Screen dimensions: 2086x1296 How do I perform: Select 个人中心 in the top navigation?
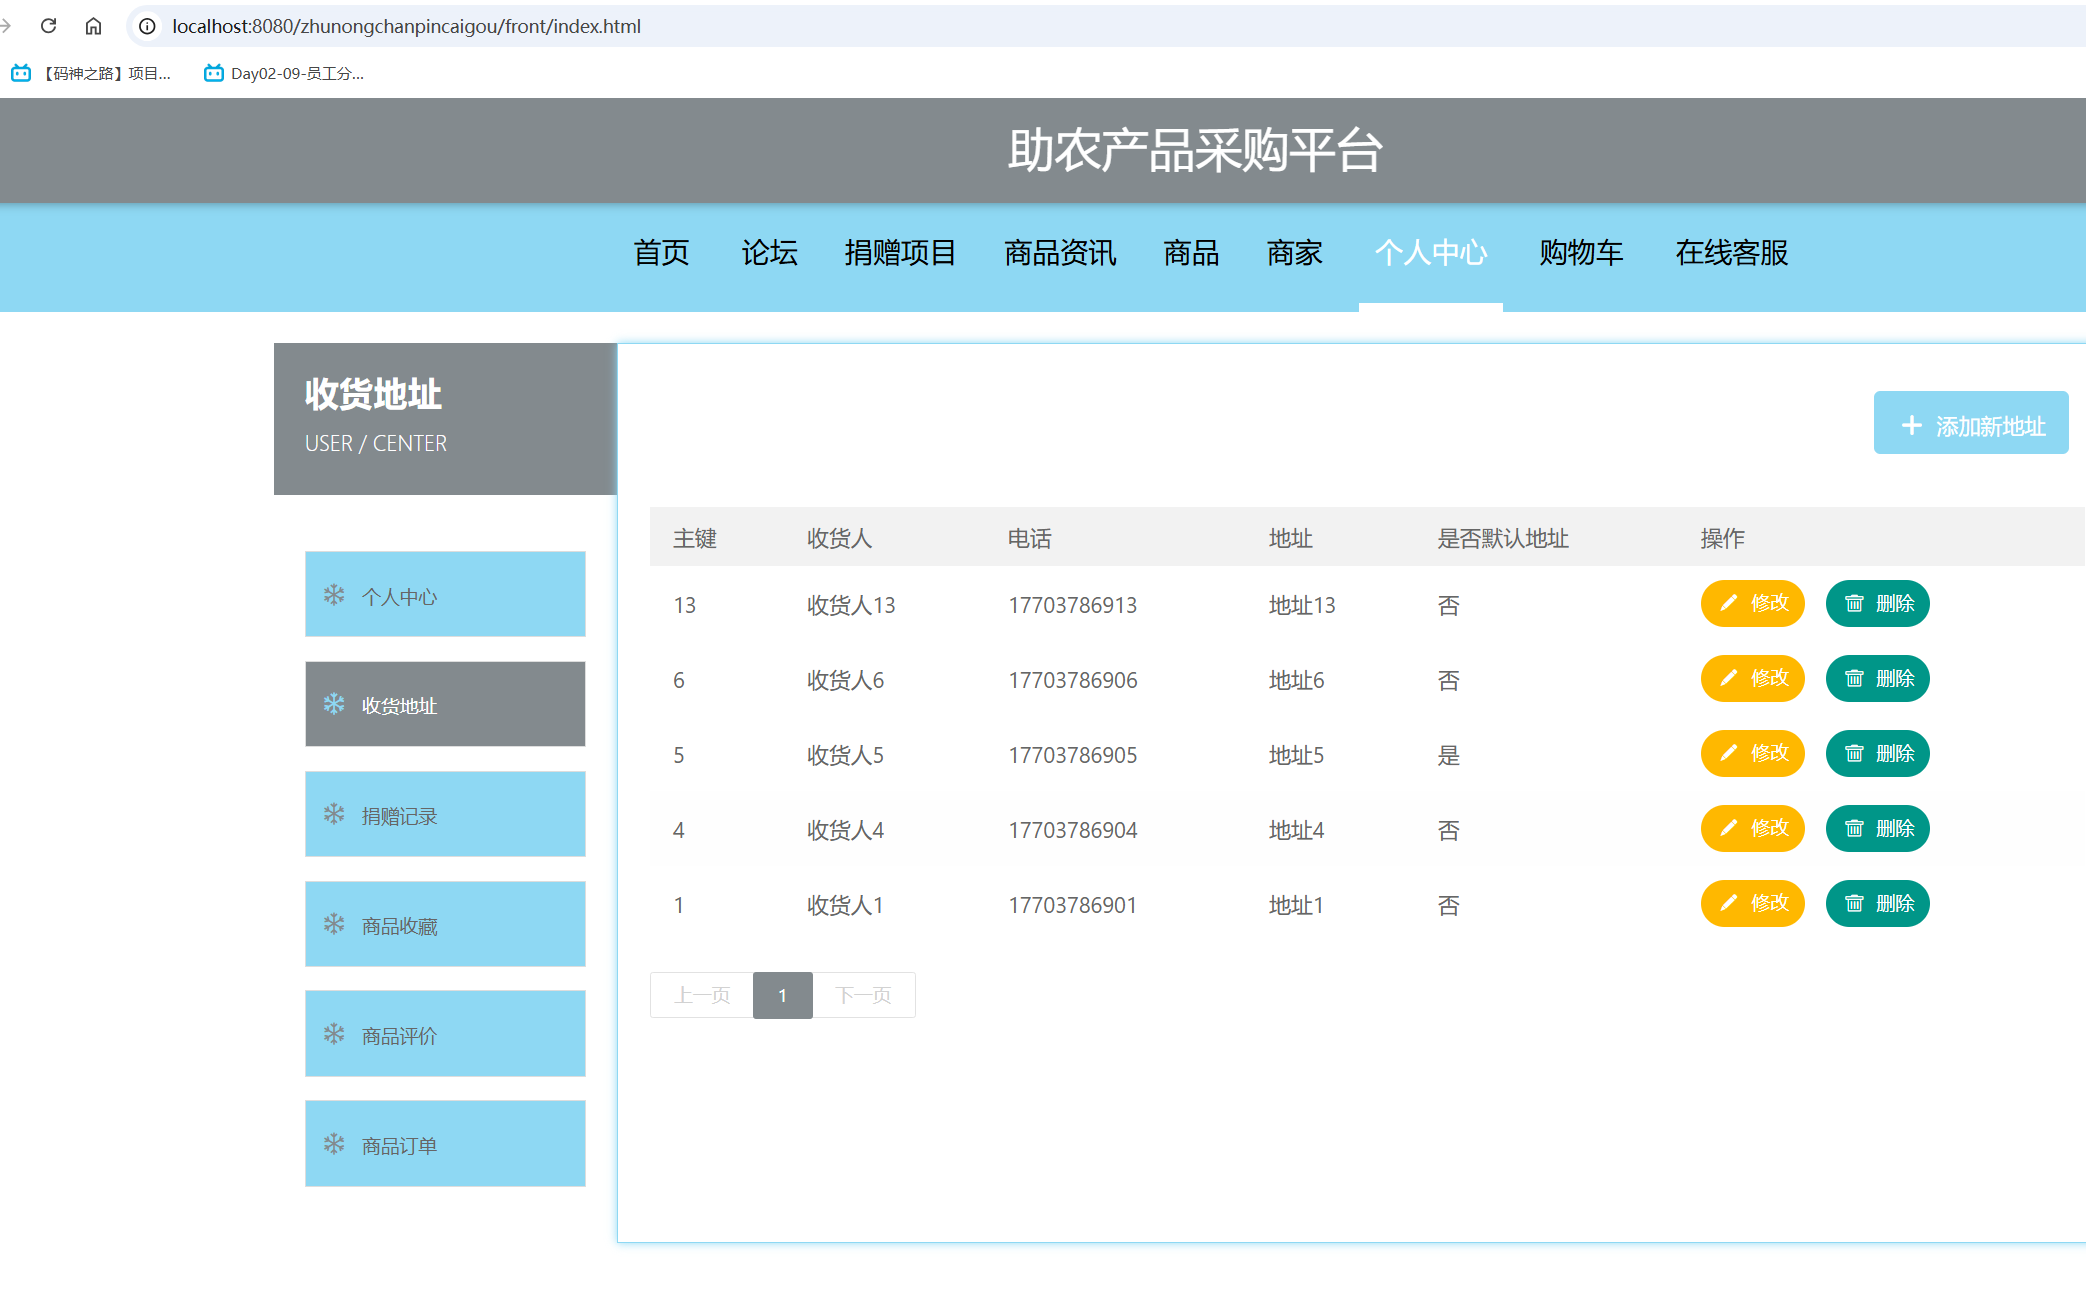click(x=1431, y=253)
